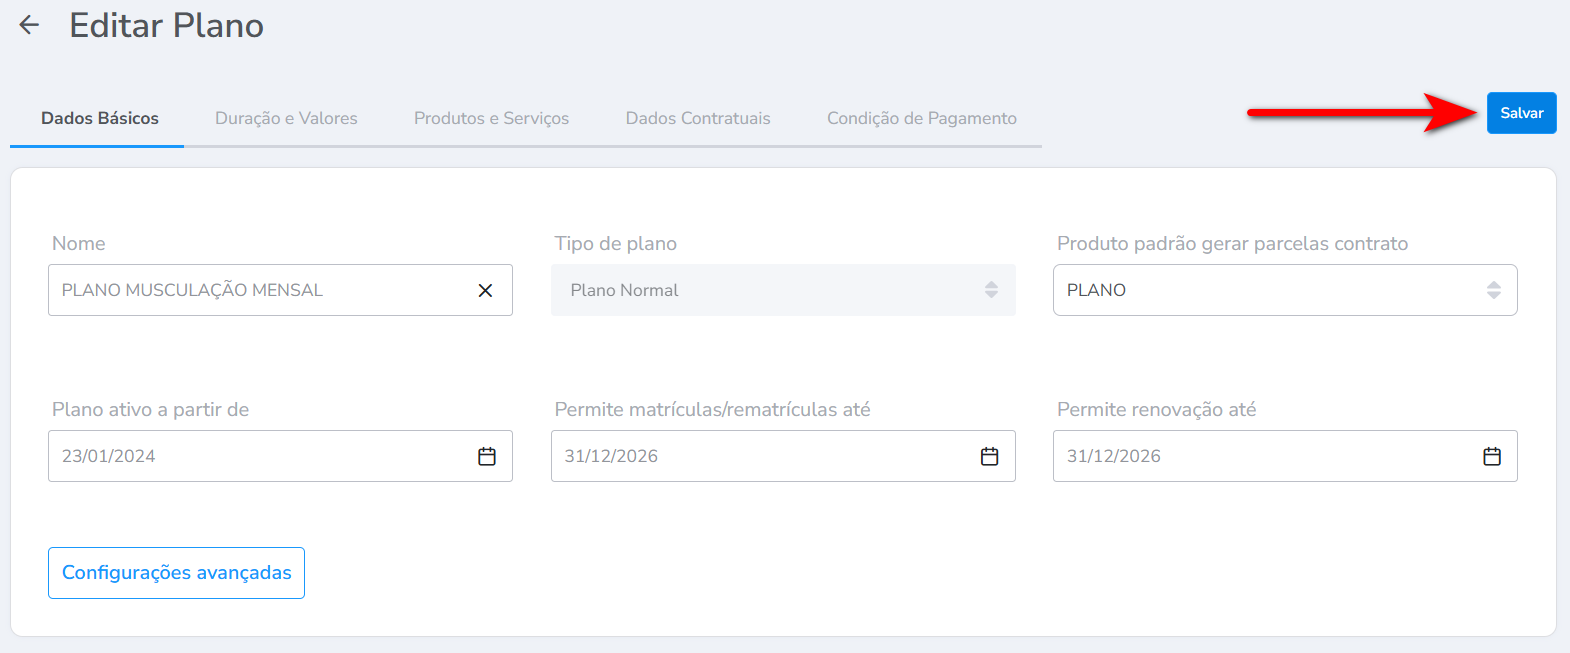This screenshot has width=1570, height=653.
Task: Clear the Nome field with the X icon
Action: (x=485, y=290)
